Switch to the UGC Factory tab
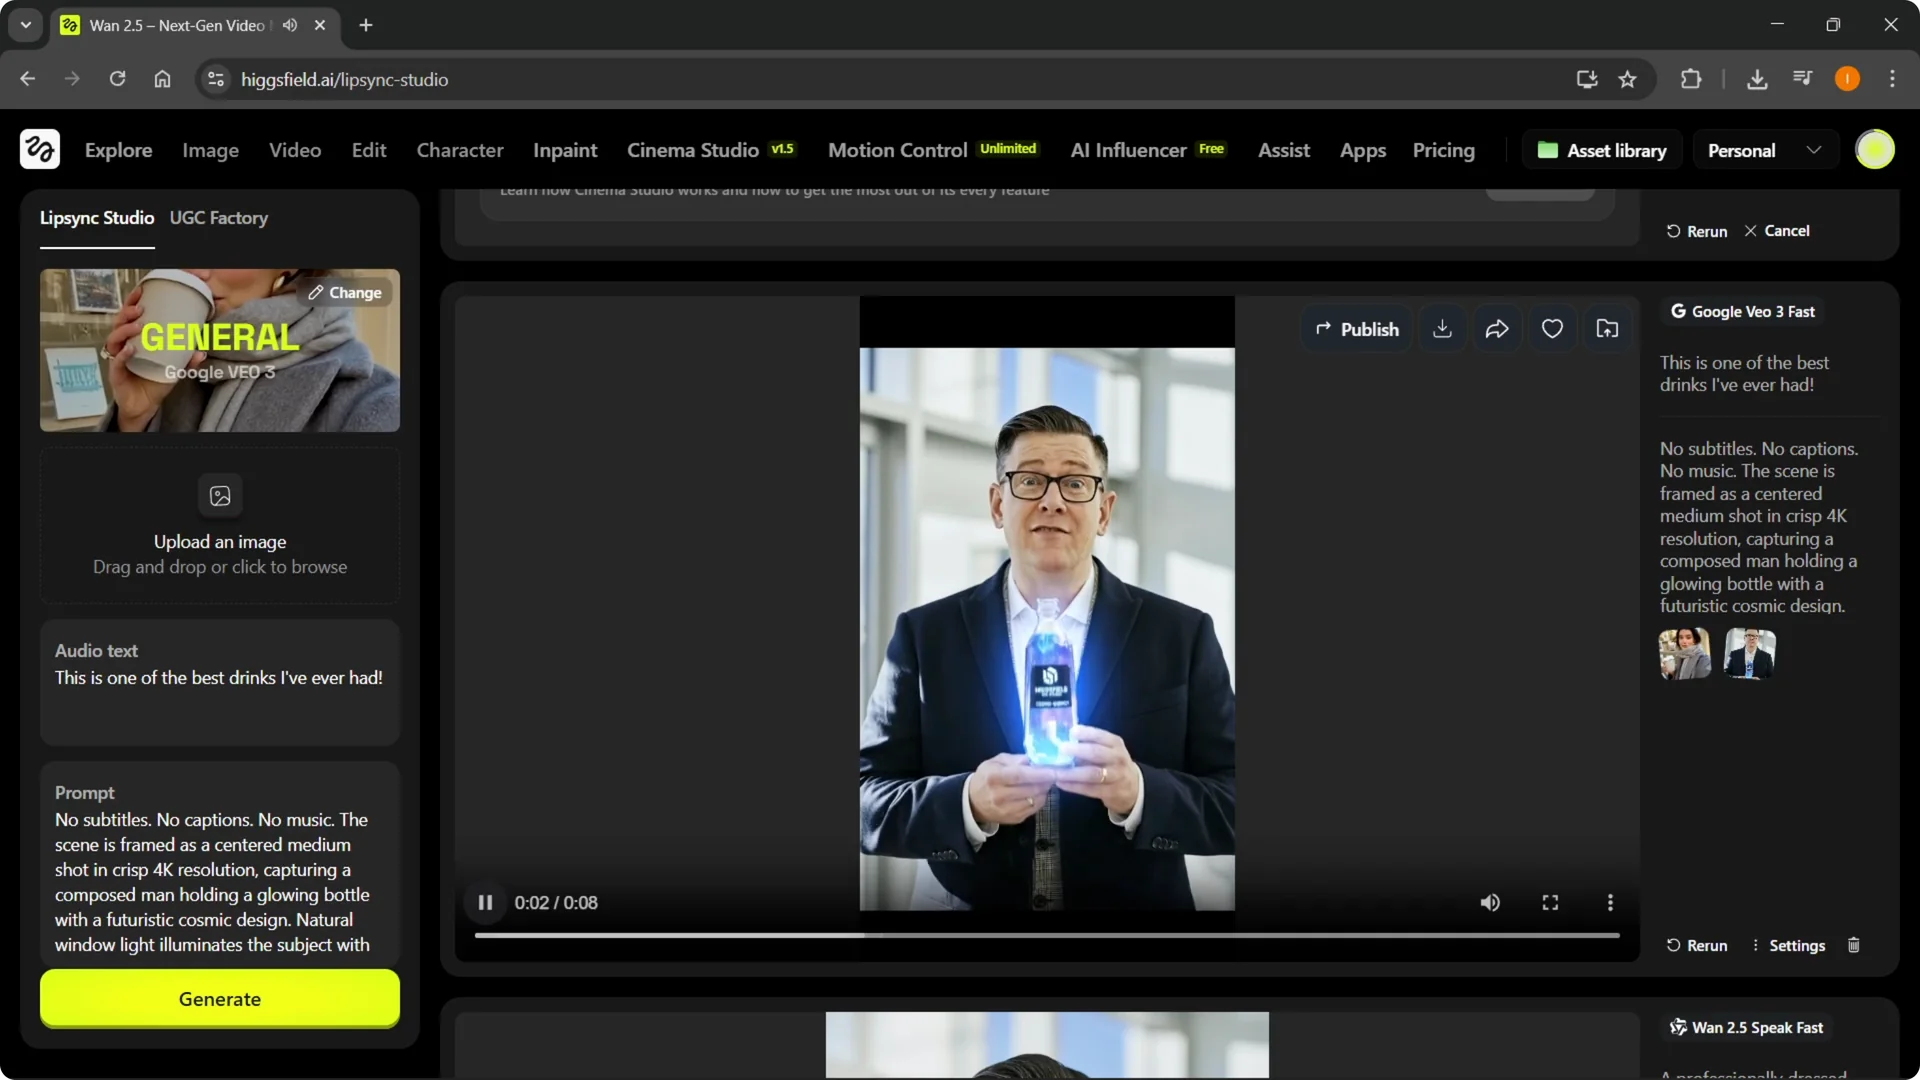Viewport: 1920px width, 1080px height. point(218,218)
